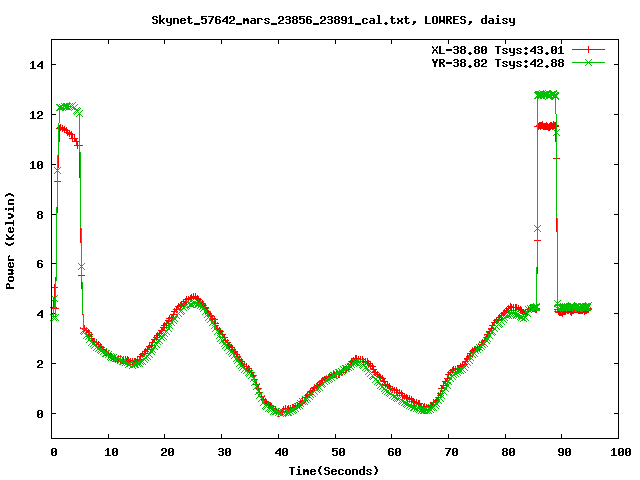Click y-axis tick label 8
Image resolution: width=640 pixels, height=480 pixels.
click(40, 215)
